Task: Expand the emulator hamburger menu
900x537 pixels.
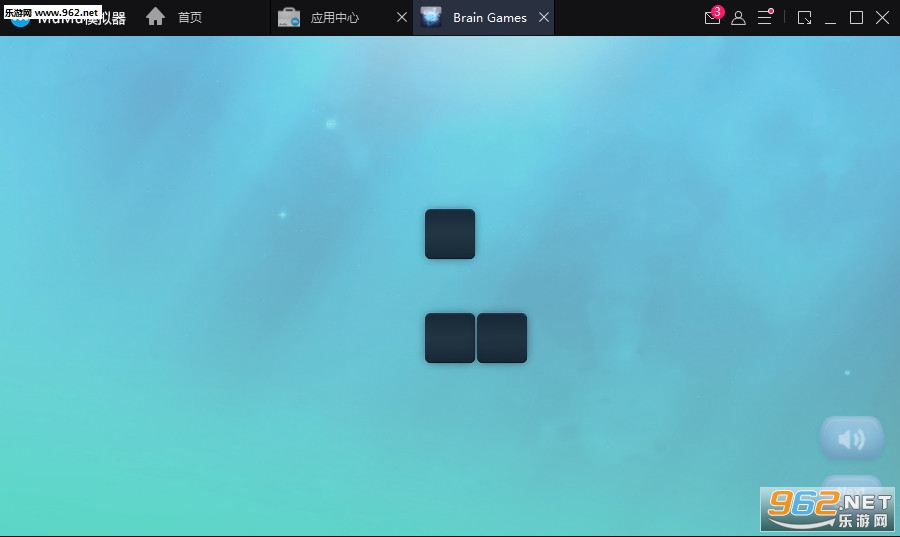Action: pyautogui.click(x=764, y=18)
